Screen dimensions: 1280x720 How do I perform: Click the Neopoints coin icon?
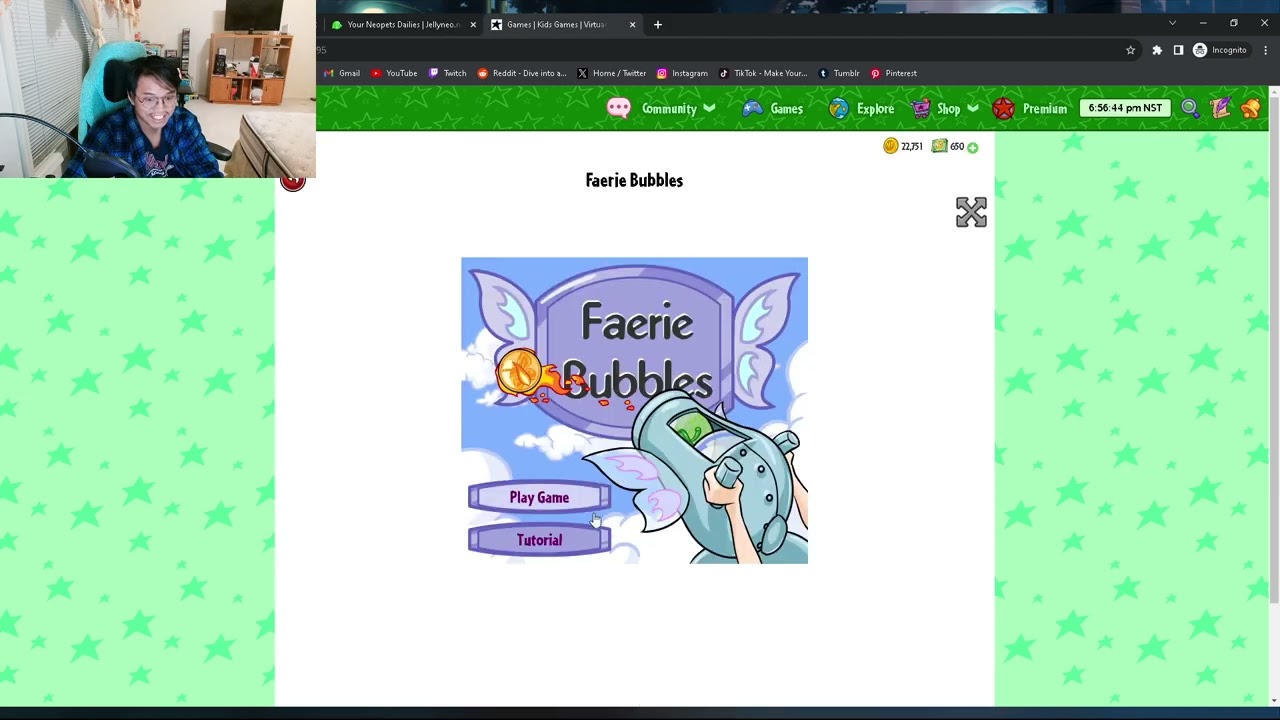[890, 146]
